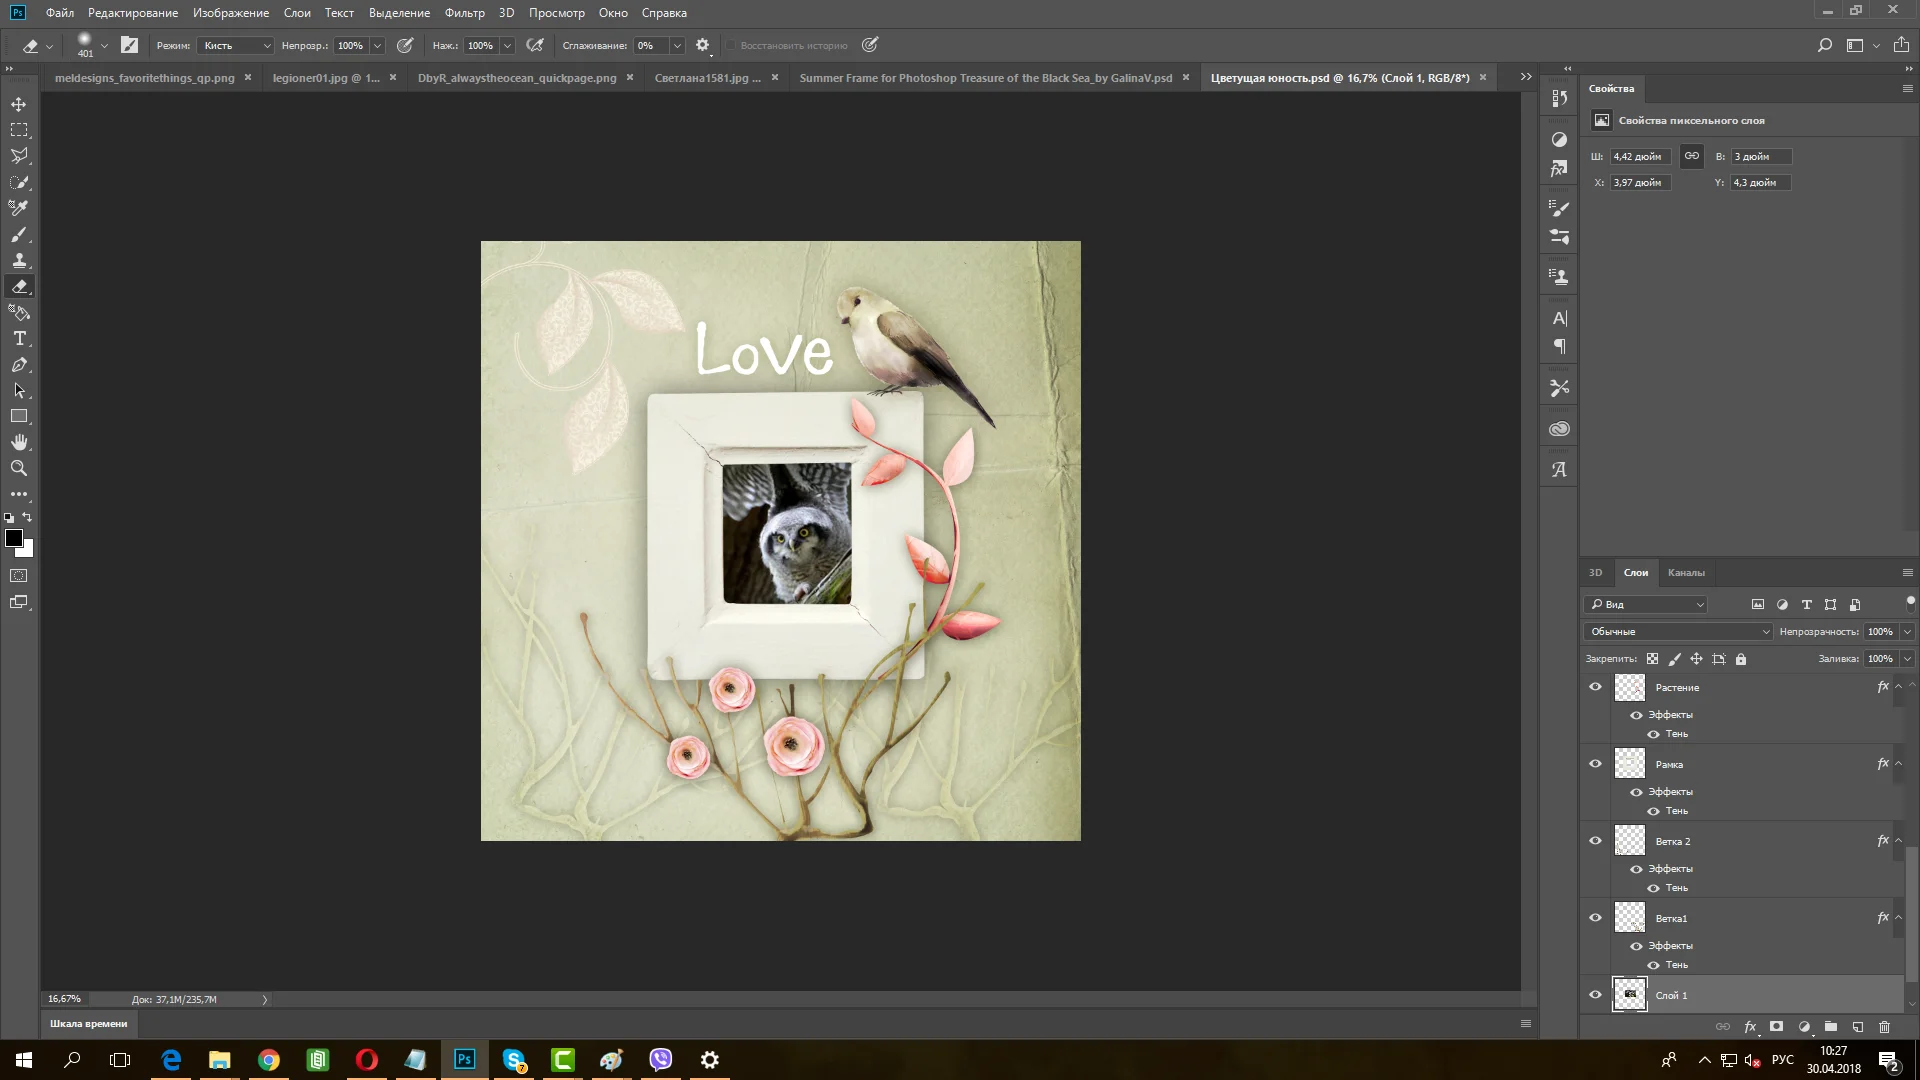Select the Horizontal Type tool
Image resolution: width=1920 pixels, height=1080 pixels.
pyautogui.click(x=19, y=339)
